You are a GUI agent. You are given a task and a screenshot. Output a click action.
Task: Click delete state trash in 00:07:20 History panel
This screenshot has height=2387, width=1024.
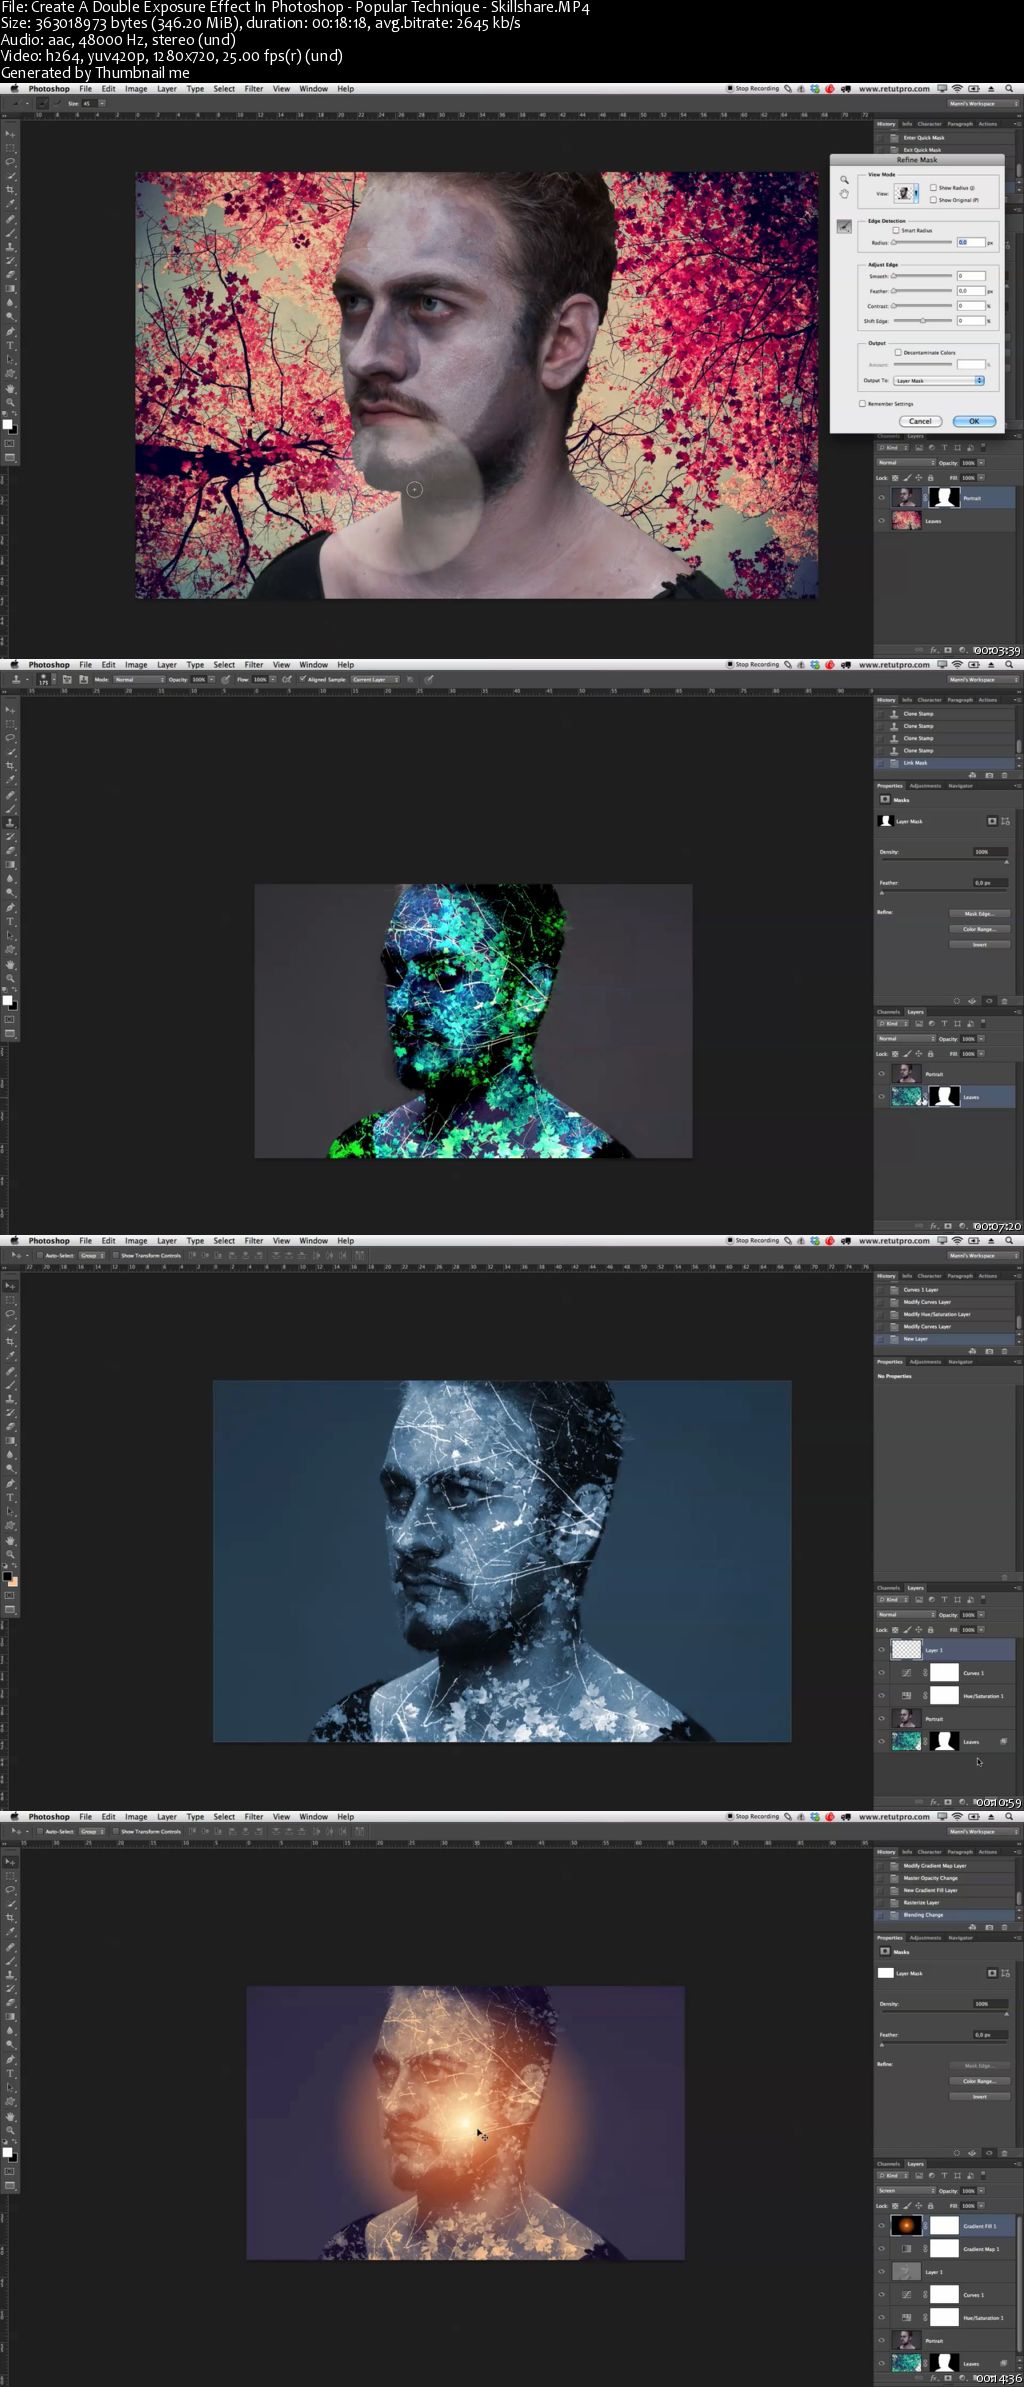(x=1005, y=775)
